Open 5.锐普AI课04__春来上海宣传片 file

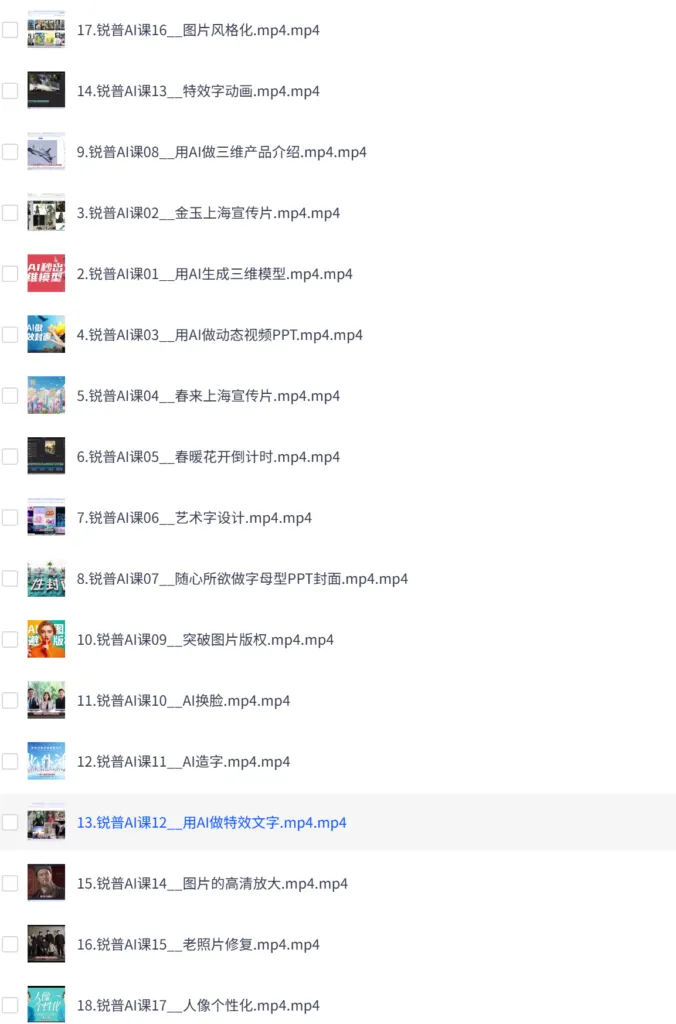[208, 396]
